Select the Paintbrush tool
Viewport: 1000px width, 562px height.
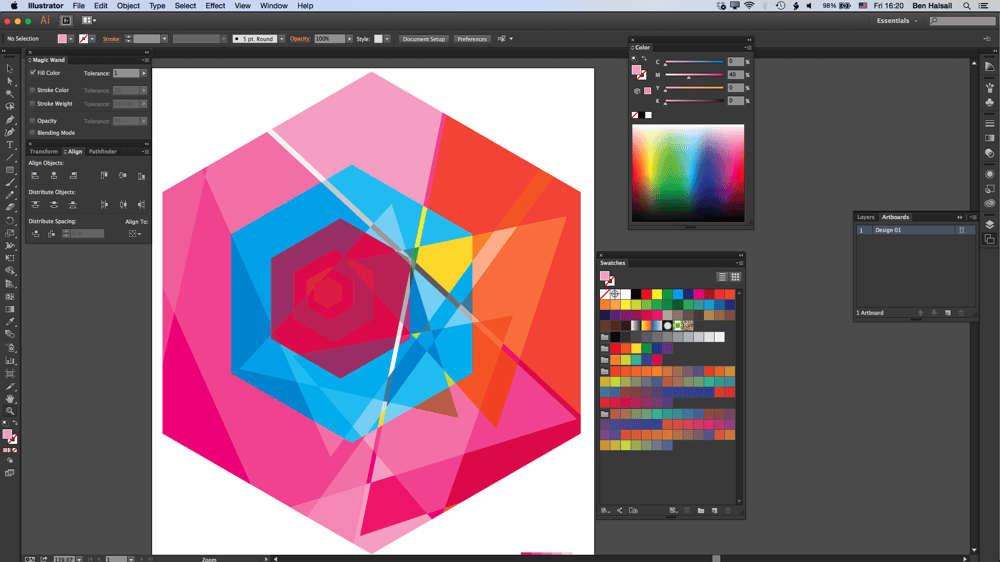tap(10, 182)
